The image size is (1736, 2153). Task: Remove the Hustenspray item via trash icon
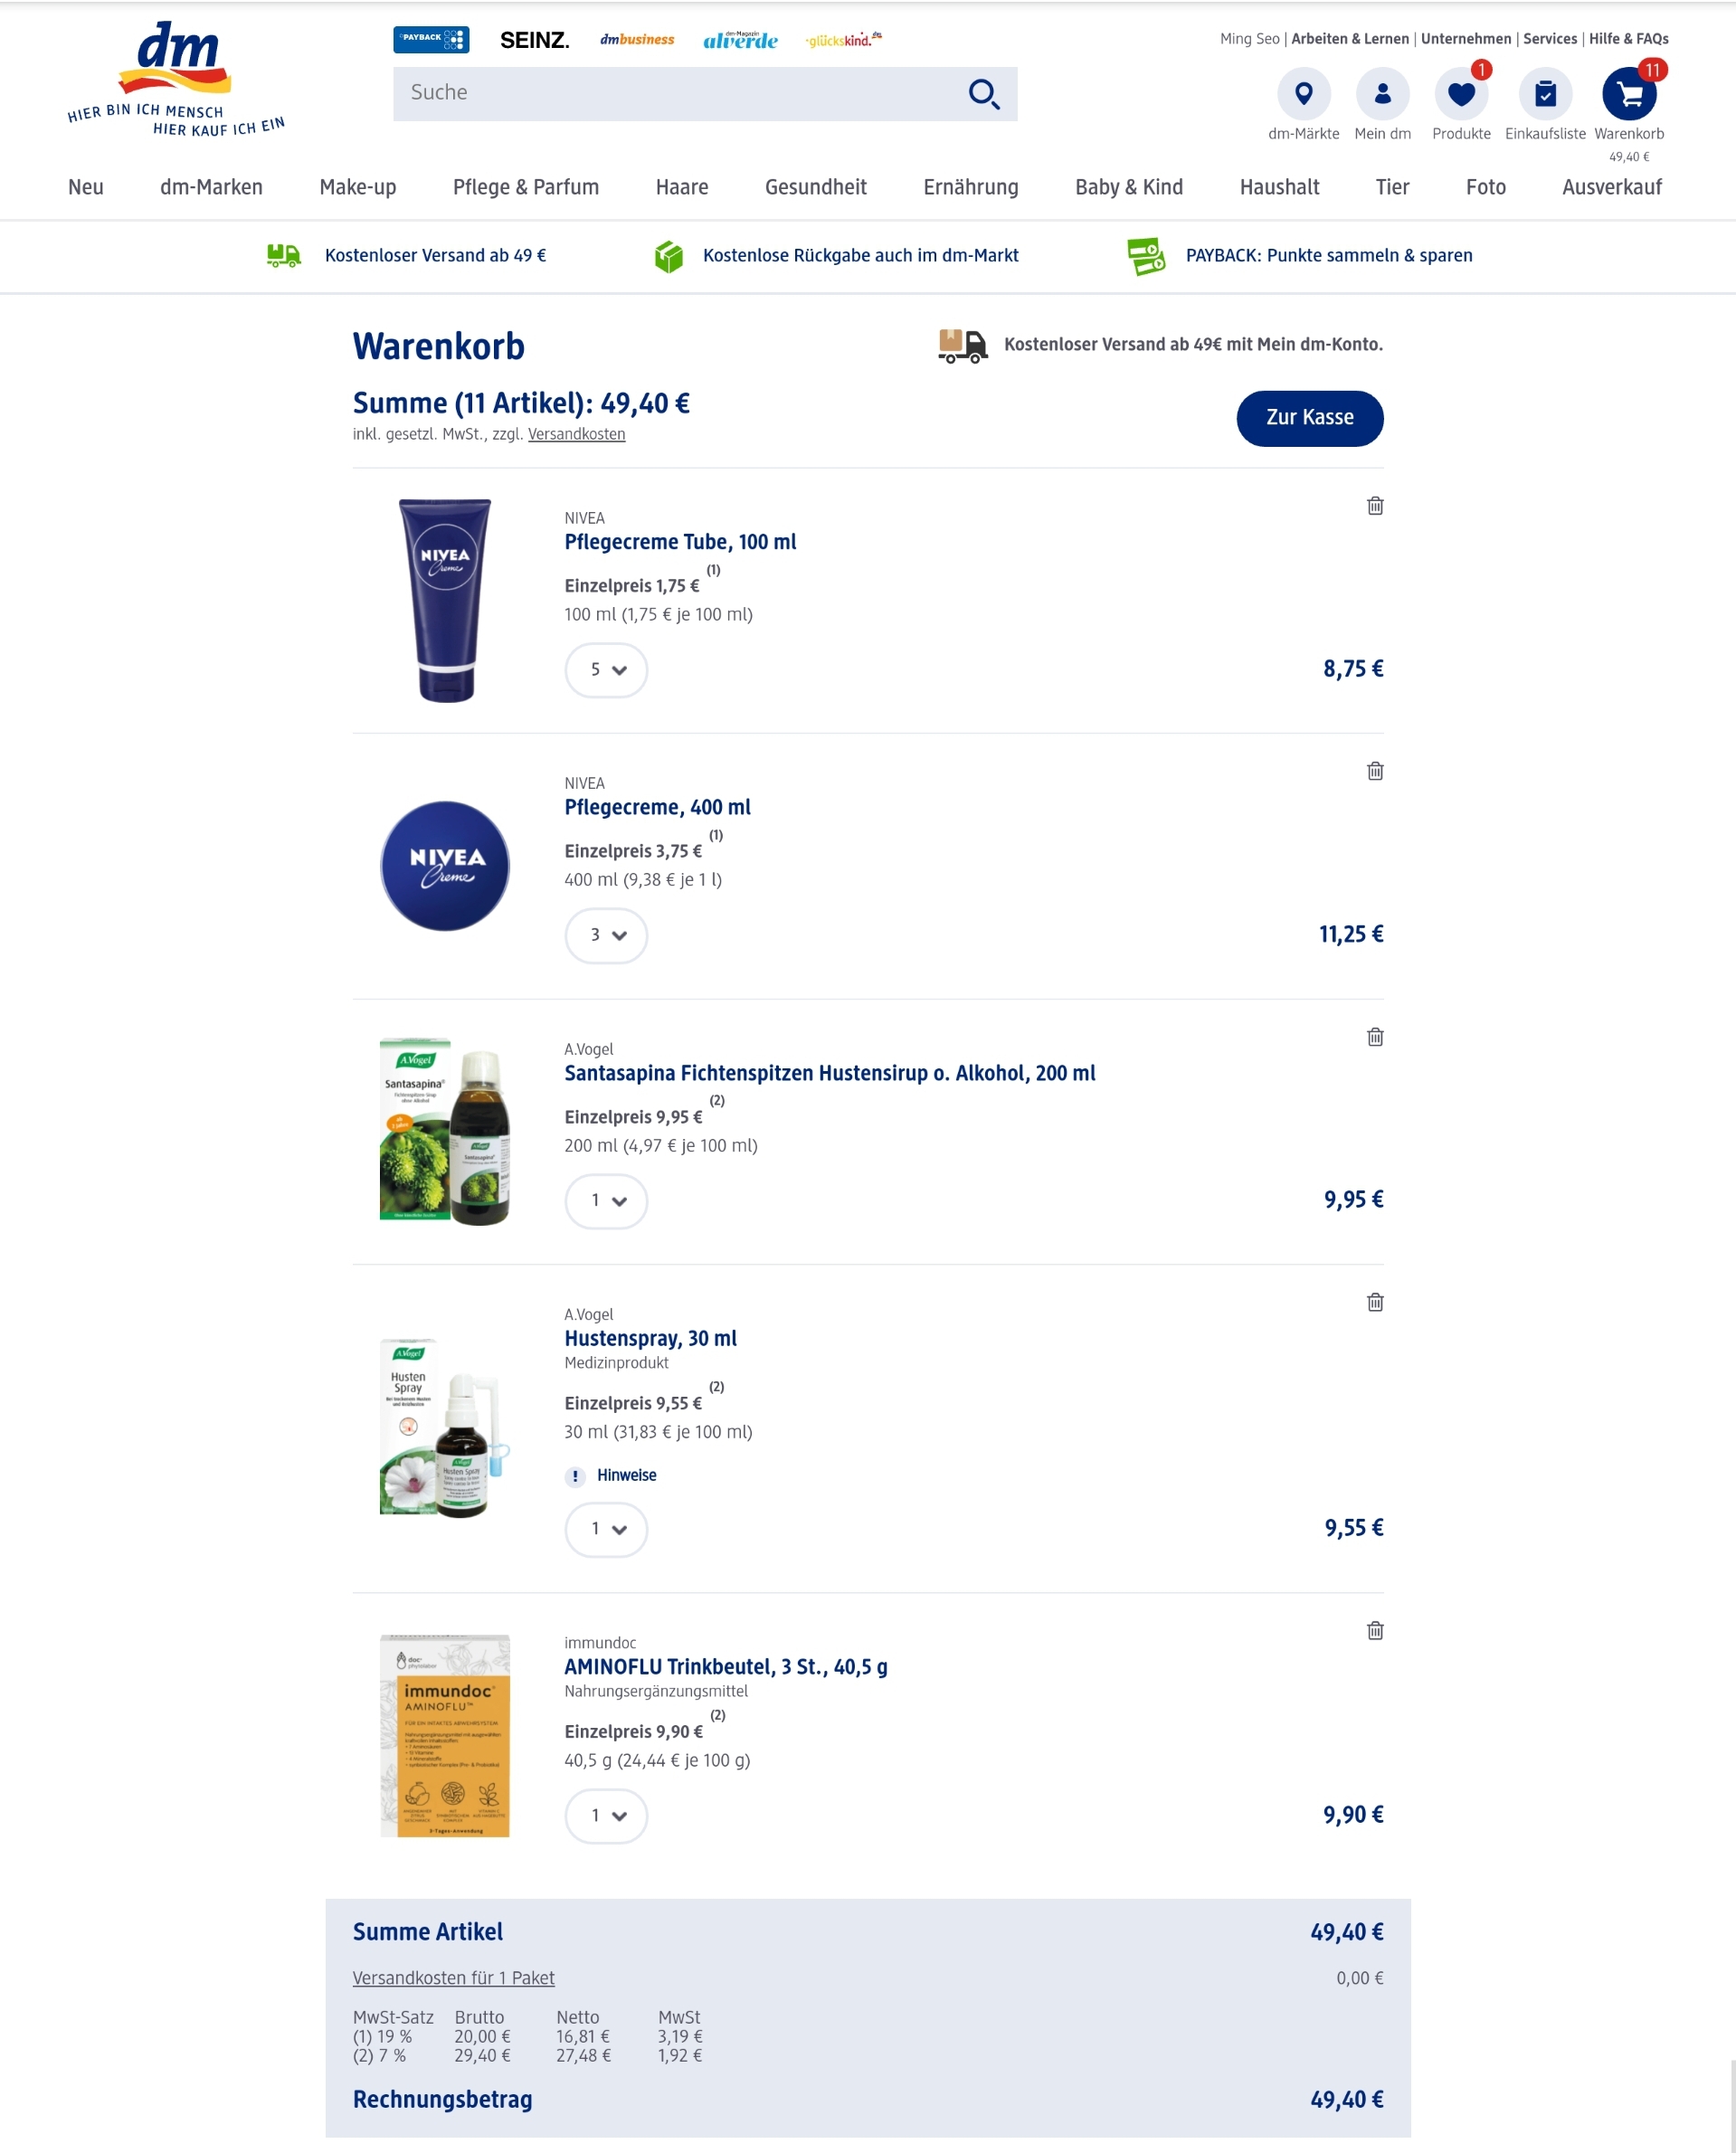click(1375, 1302)
